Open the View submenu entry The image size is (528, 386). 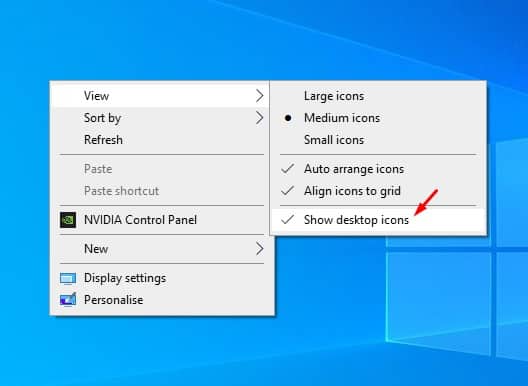[161, 96]
